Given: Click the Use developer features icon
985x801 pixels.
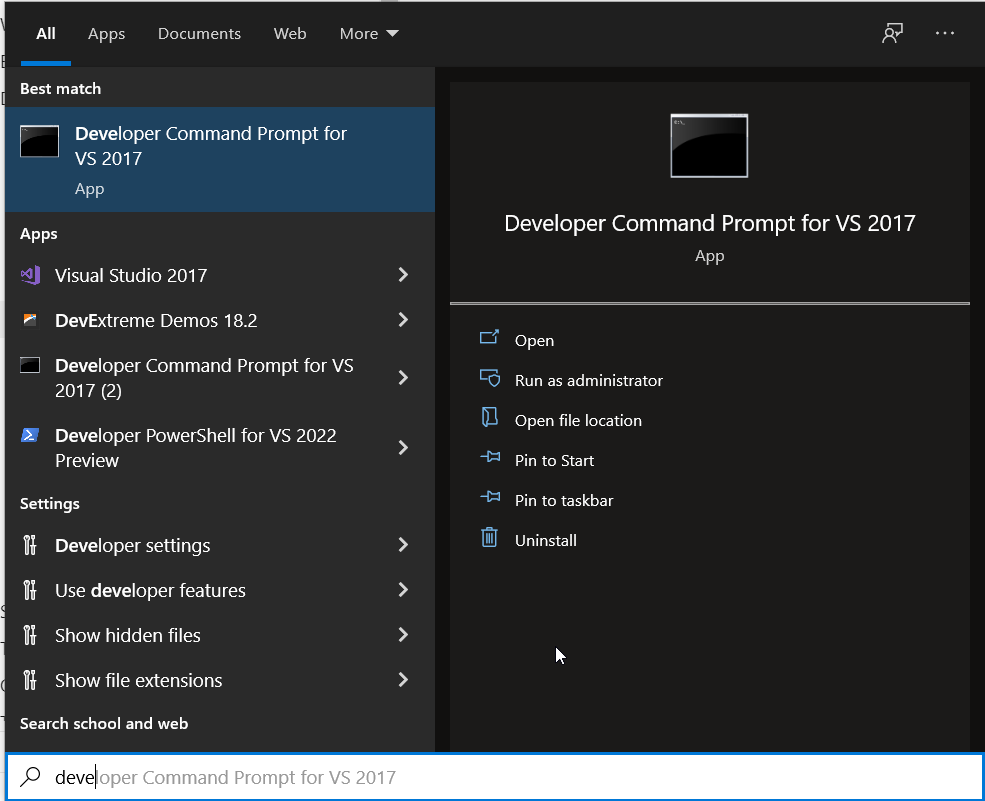Looking at the screenshot, I should (x=30, y=590).
